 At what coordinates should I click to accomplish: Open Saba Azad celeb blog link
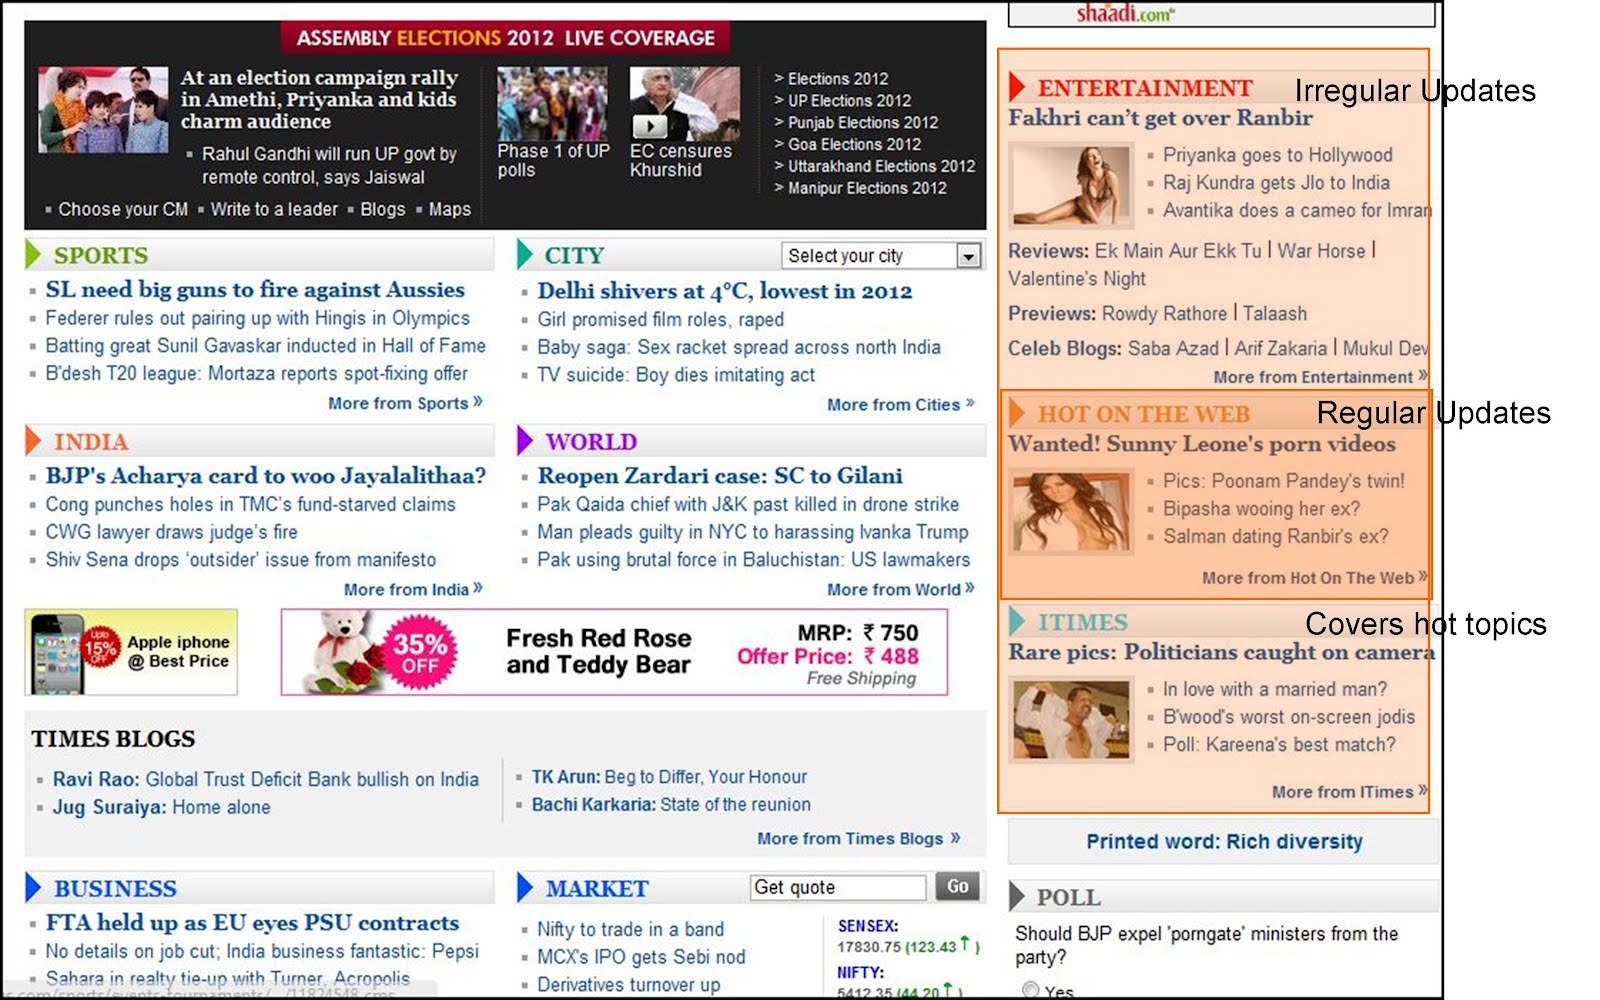1173,348
